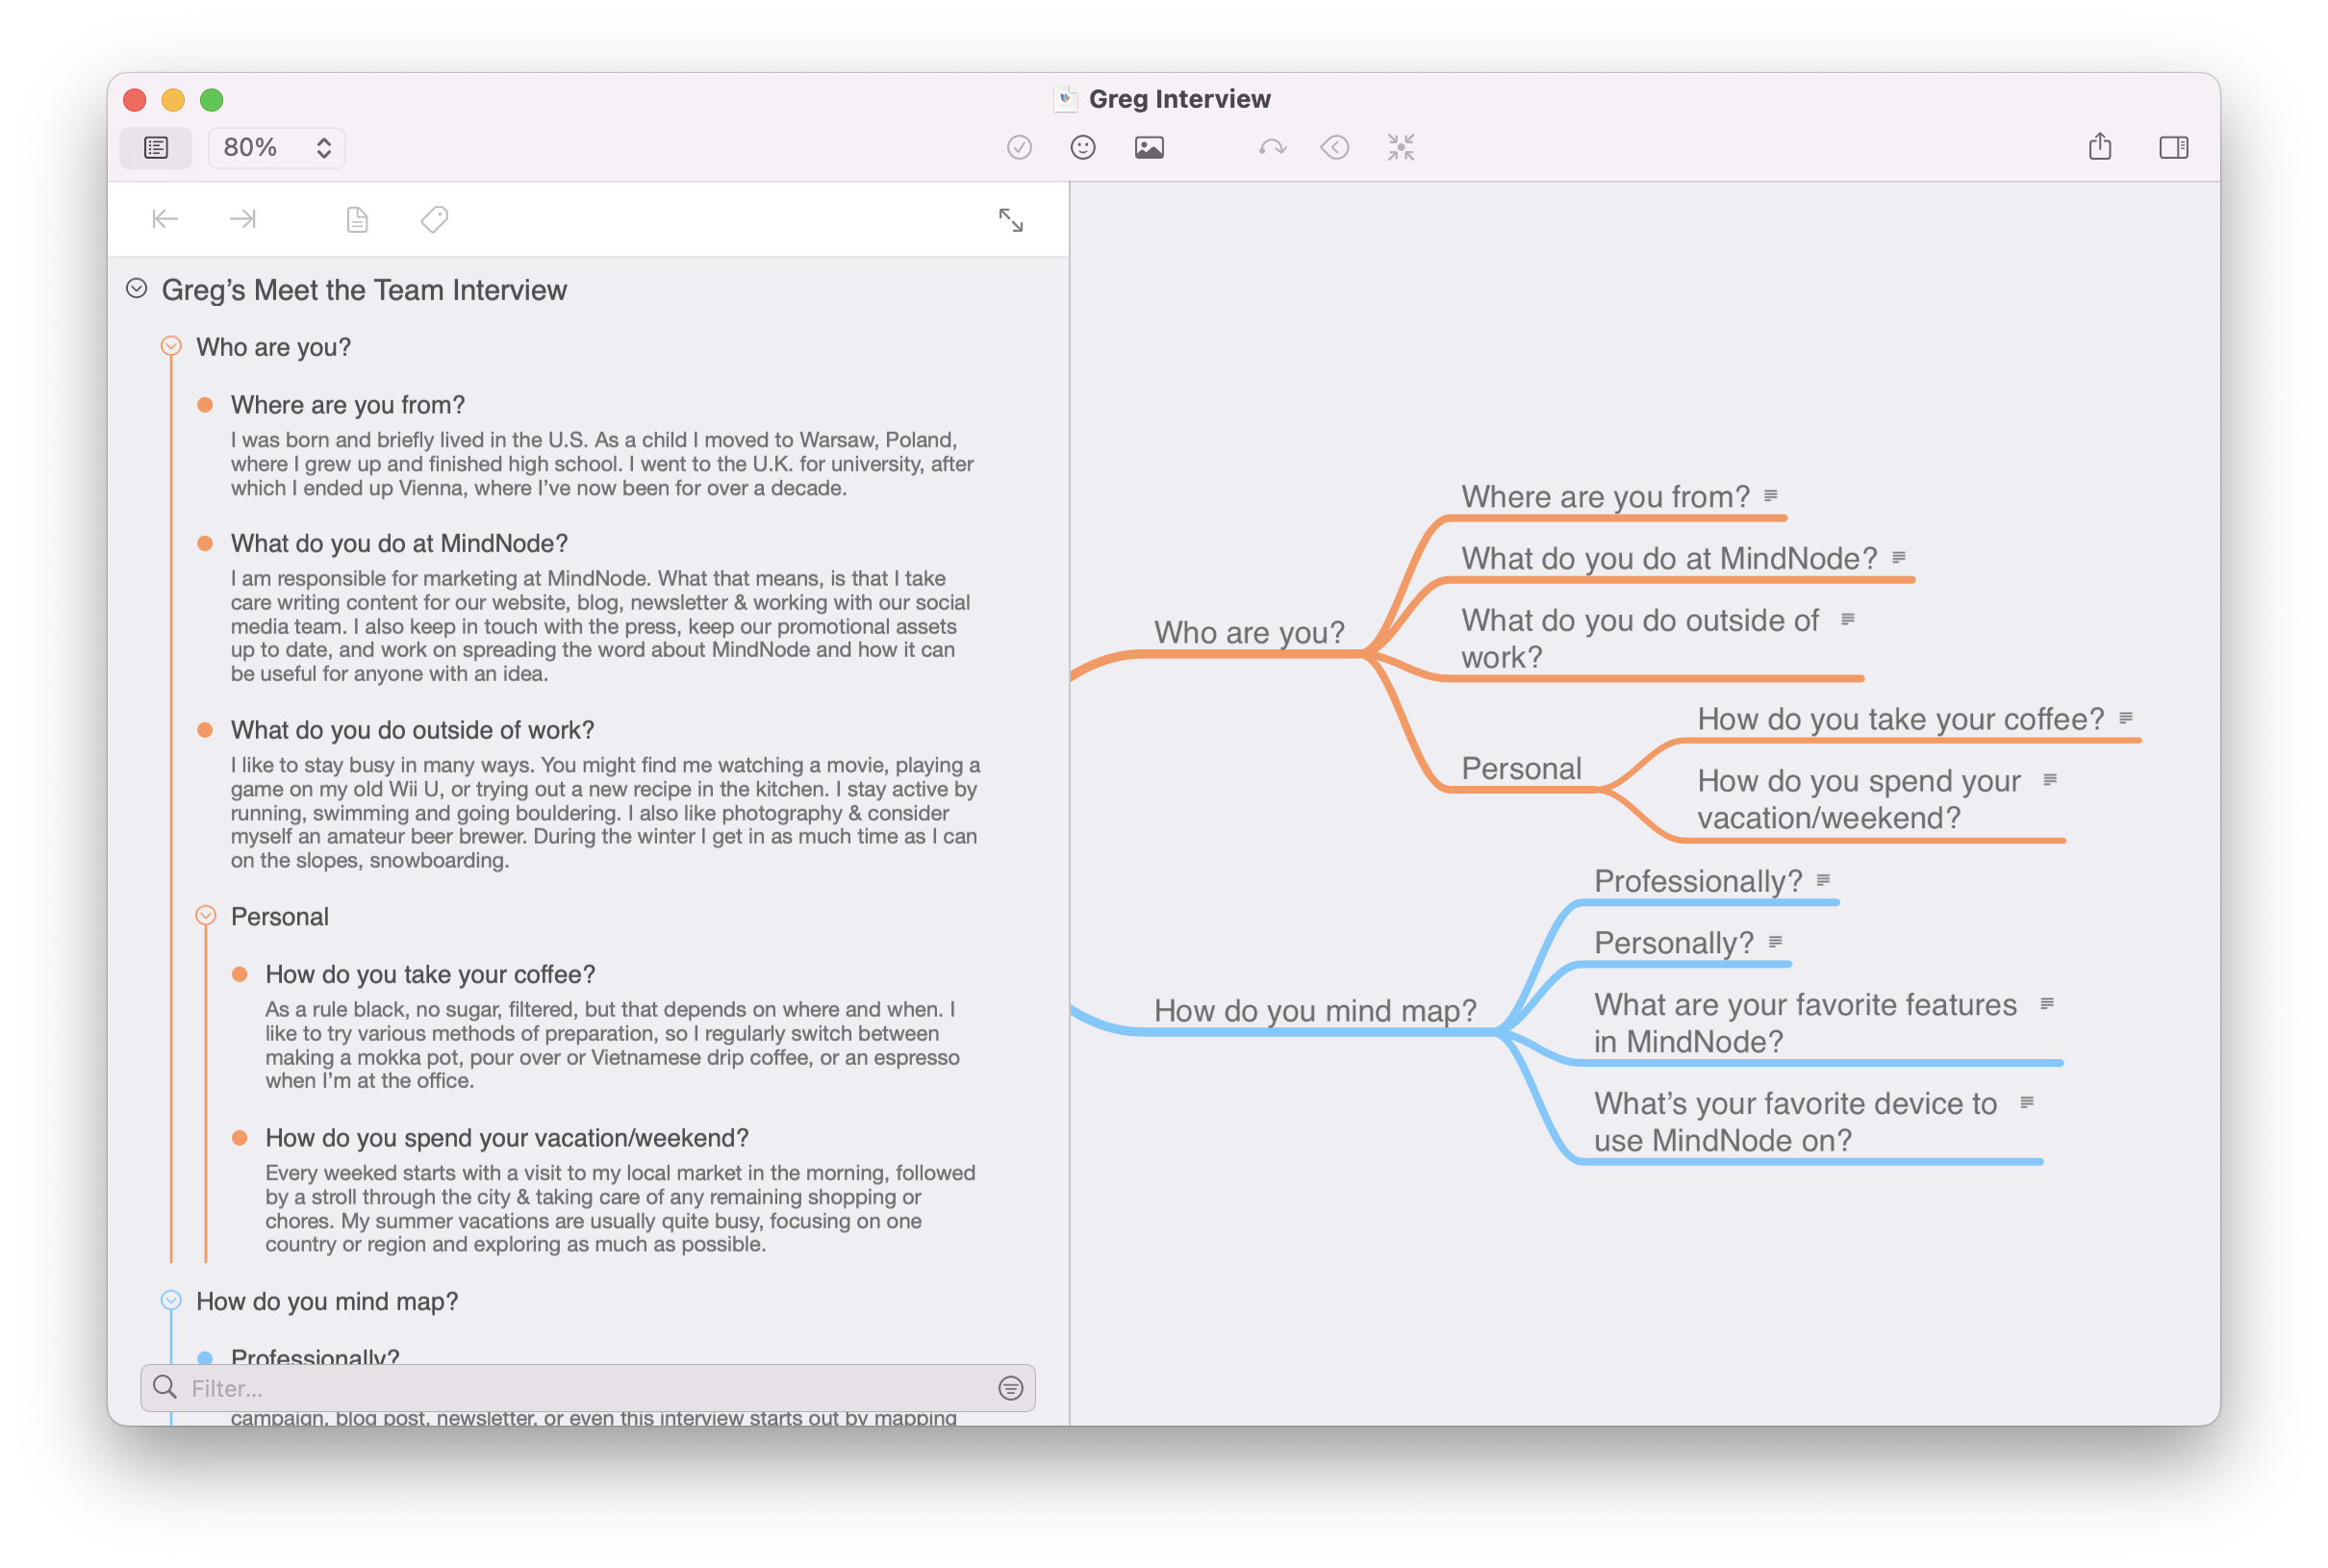Open the share icon in toolbar
This screenshot has height=1568, width=2328.
click(x=2100, y=147)
